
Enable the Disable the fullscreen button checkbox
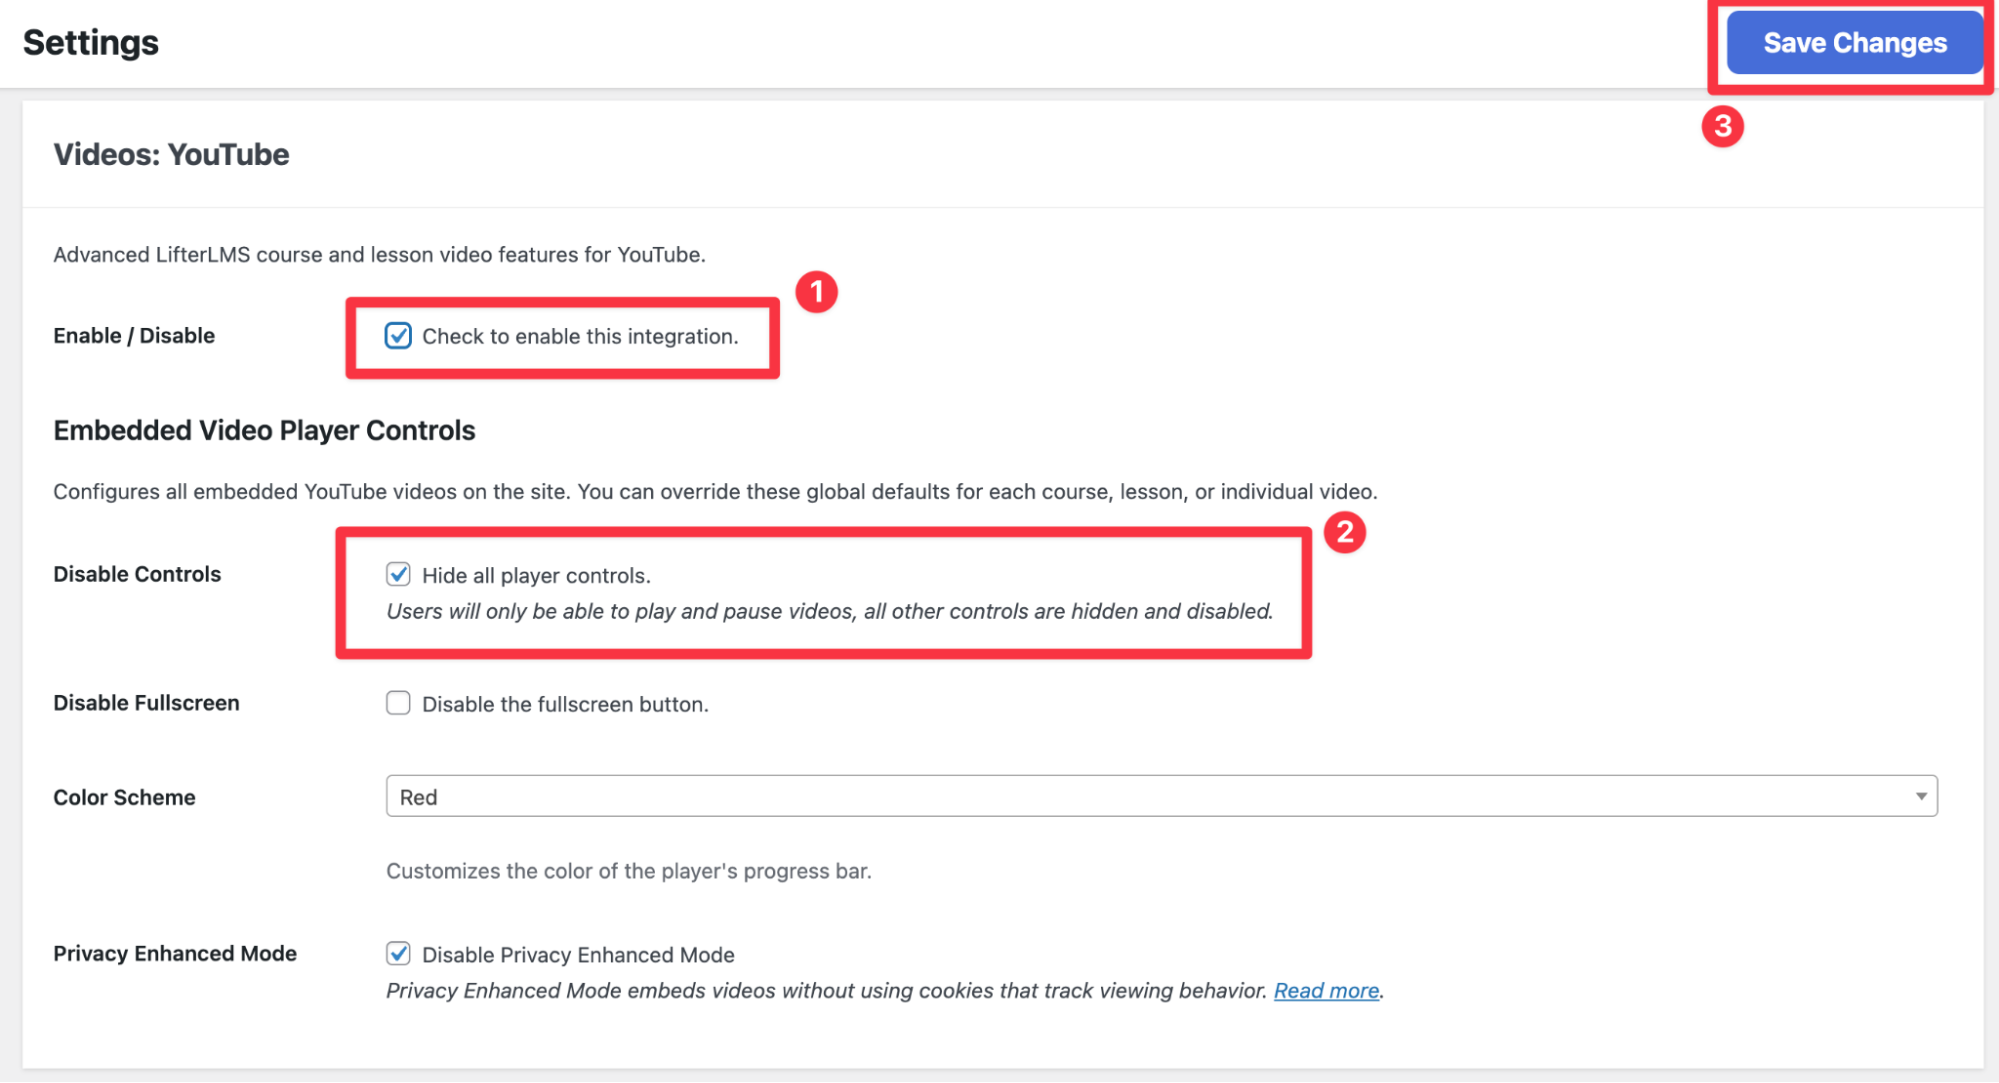(398, 703)
